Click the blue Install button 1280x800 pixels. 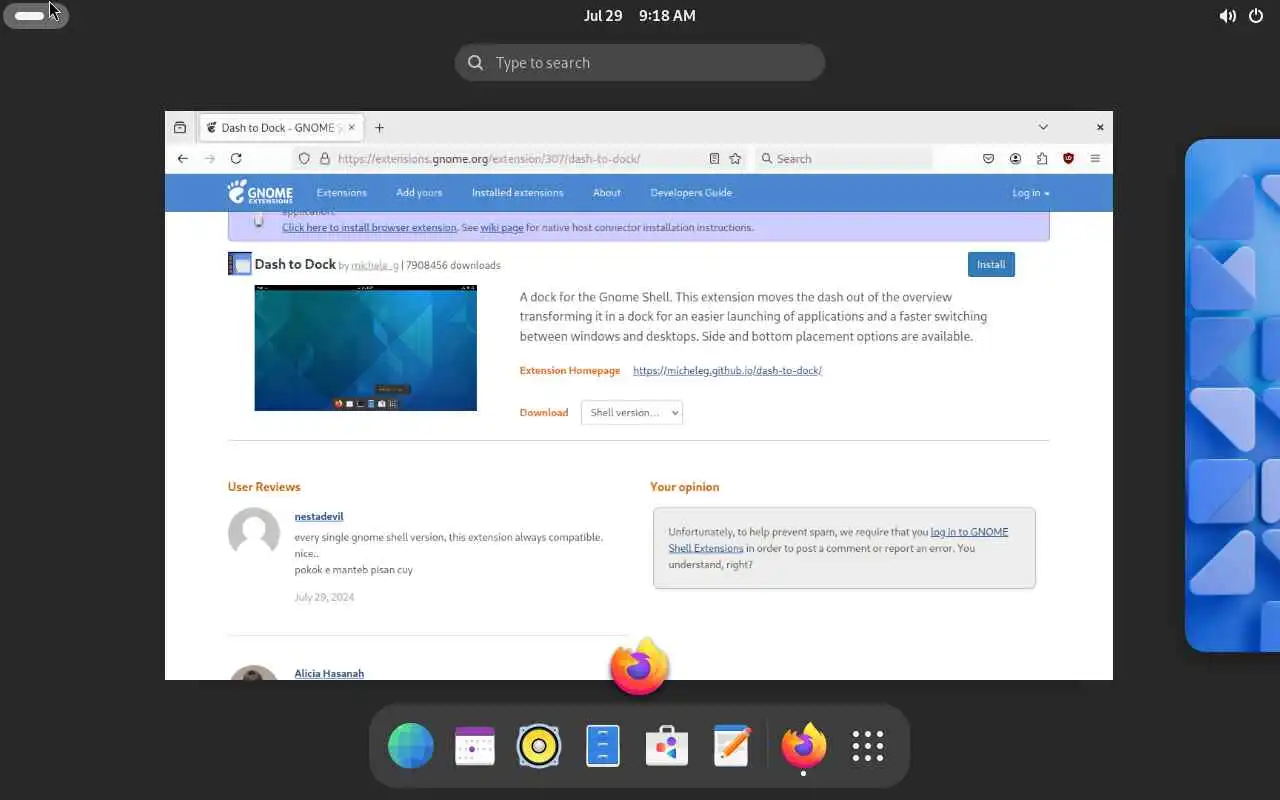[991, 264]
